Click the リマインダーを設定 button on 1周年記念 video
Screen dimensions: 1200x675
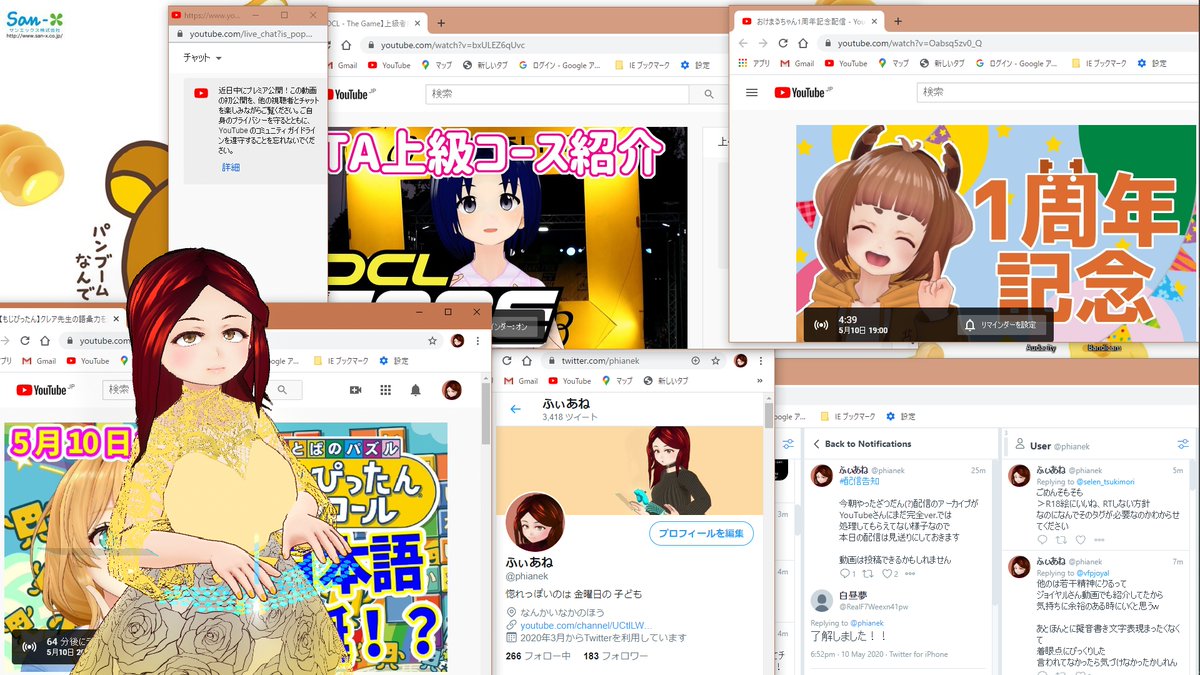(x=1002, y=325)
